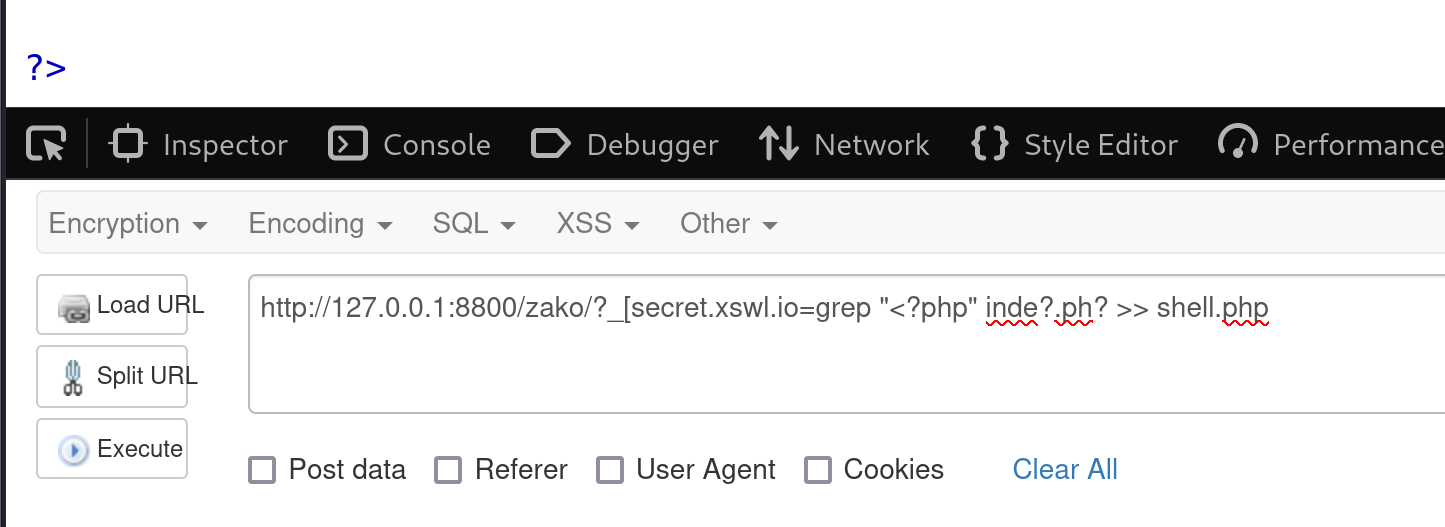
Task: Click the Network arrows icon
Action: [x=778, y=144]
